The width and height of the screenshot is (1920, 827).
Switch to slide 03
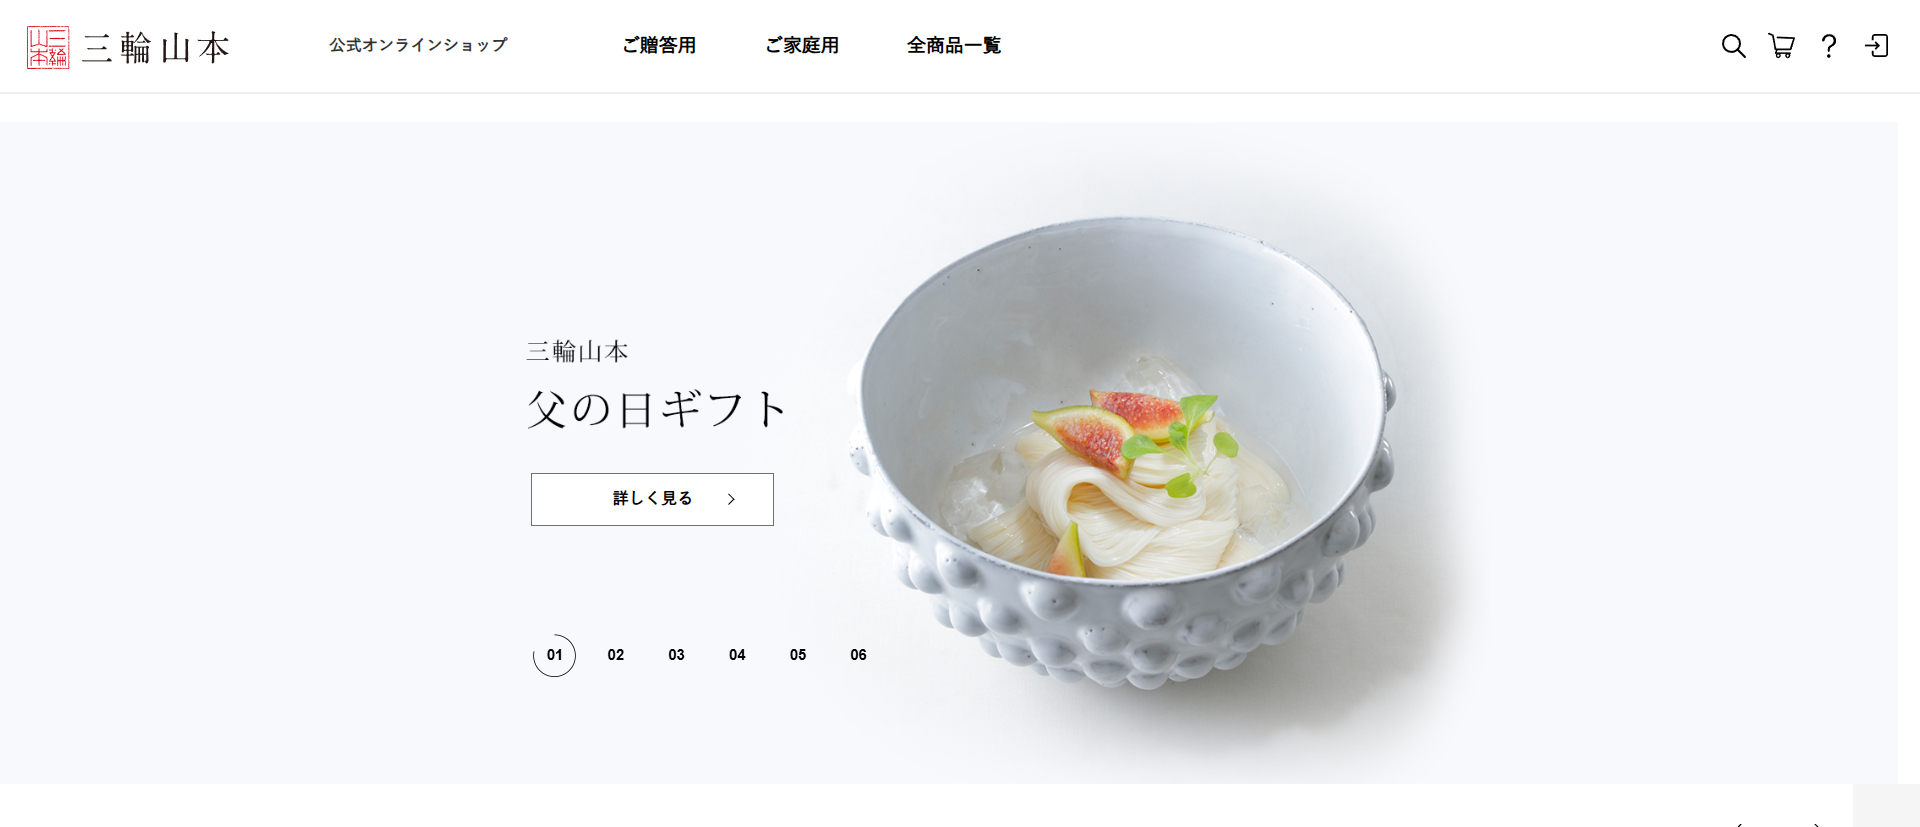(677, 655)
